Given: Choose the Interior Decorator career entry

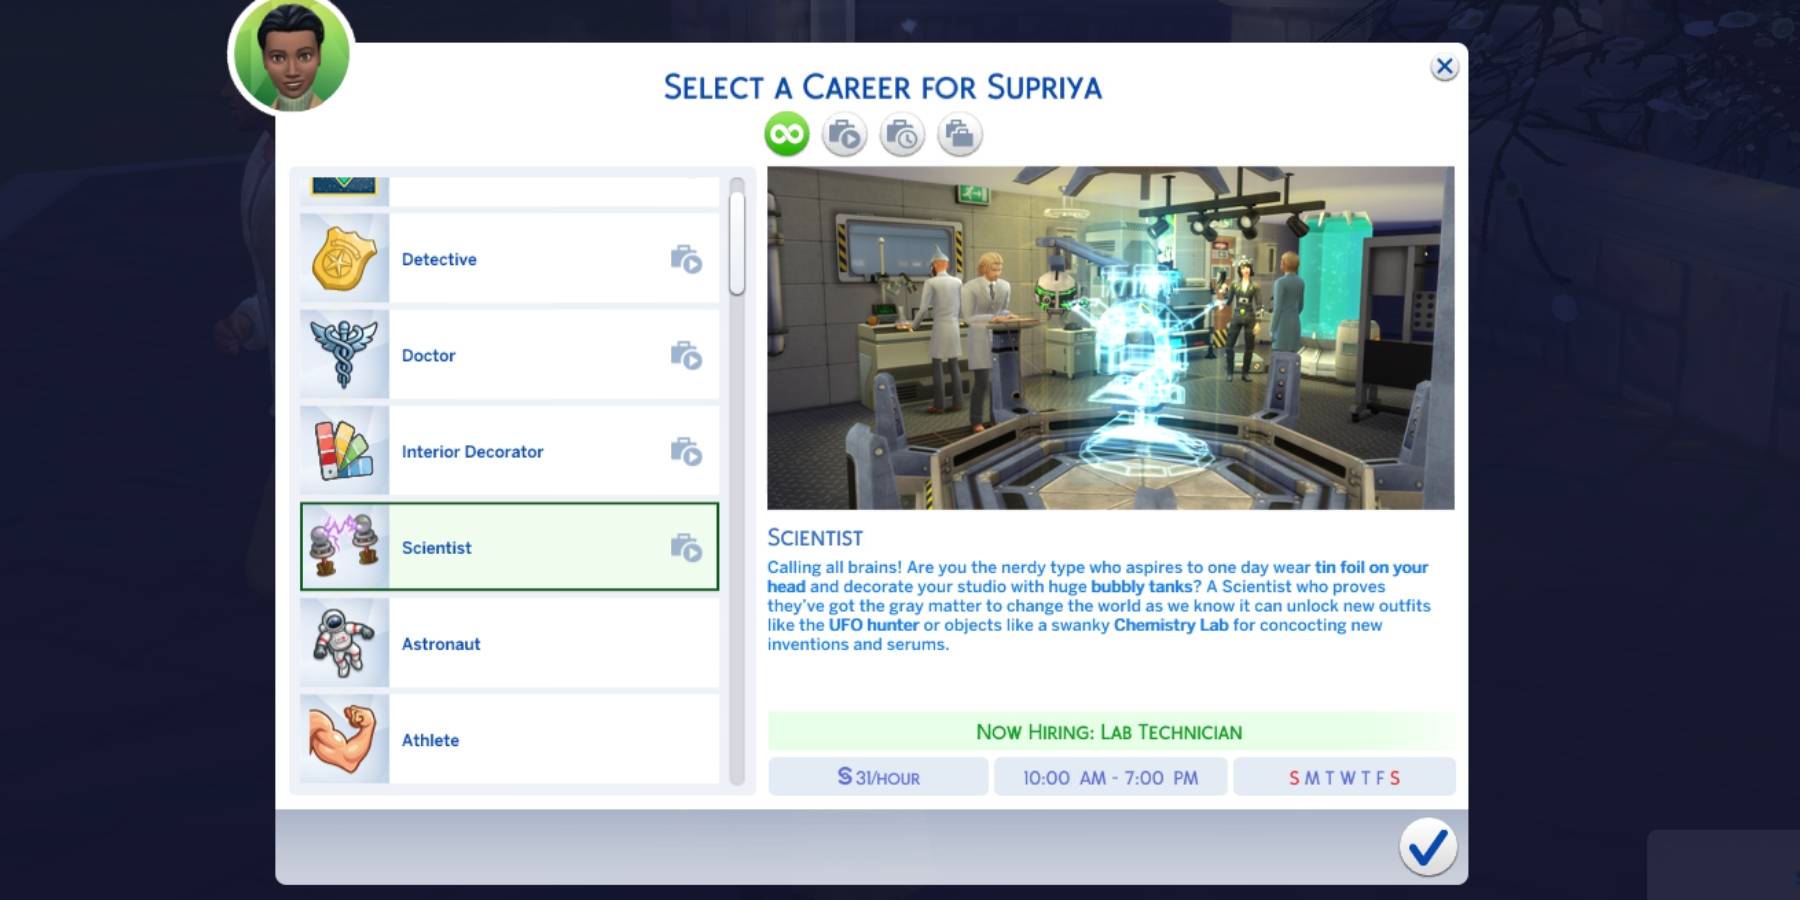Looking at the screenshot, I should click(472, 452).
